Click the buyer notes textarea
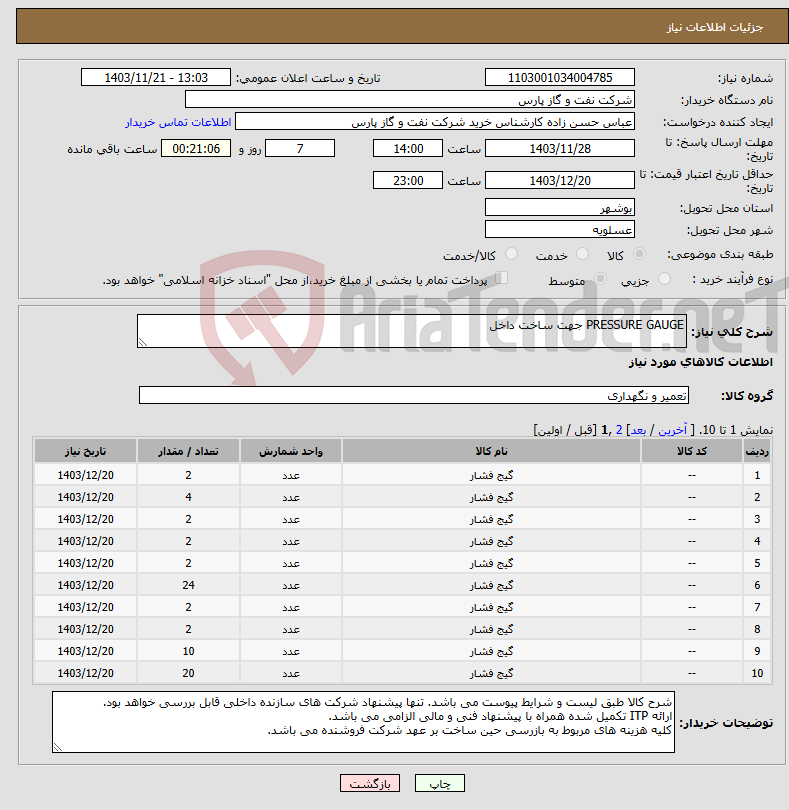This screenshot has width=789, height=810. [363, 722]
